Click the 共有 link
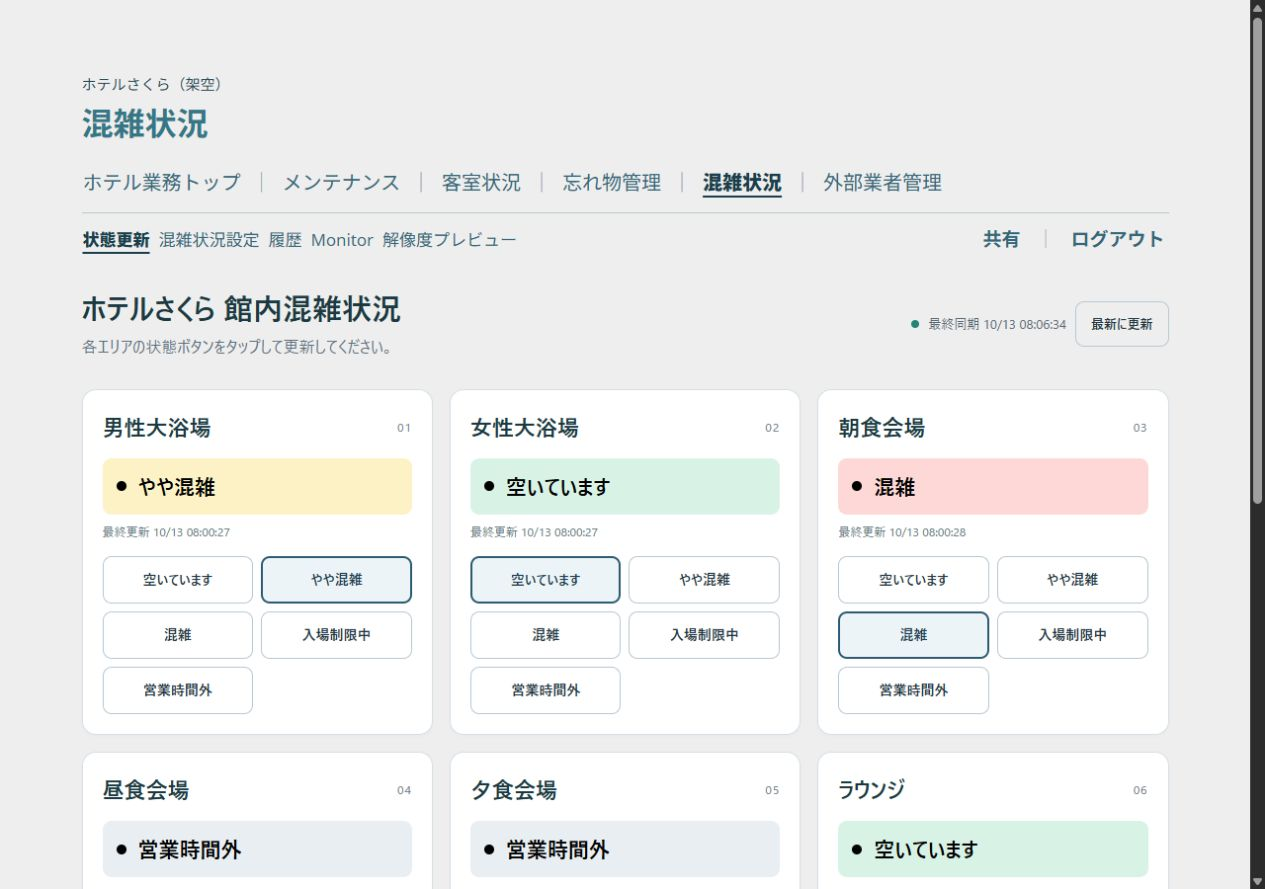This screenshot has height=889, width=1265. 1001,239
